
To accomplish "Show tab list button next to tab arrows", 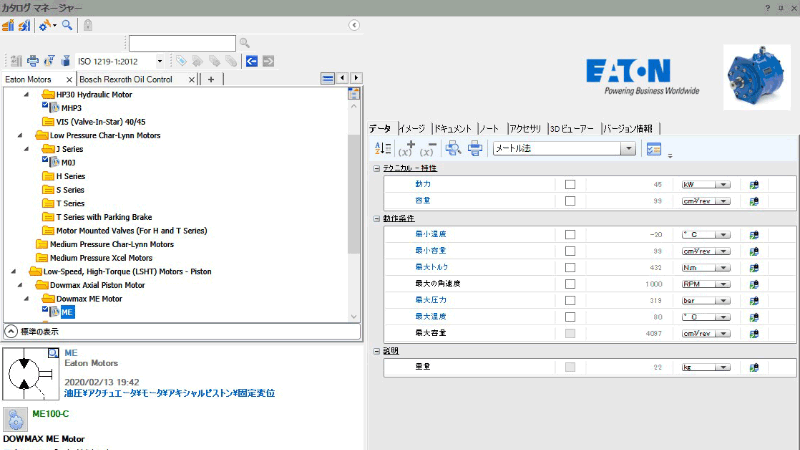I will coord(328,79).
